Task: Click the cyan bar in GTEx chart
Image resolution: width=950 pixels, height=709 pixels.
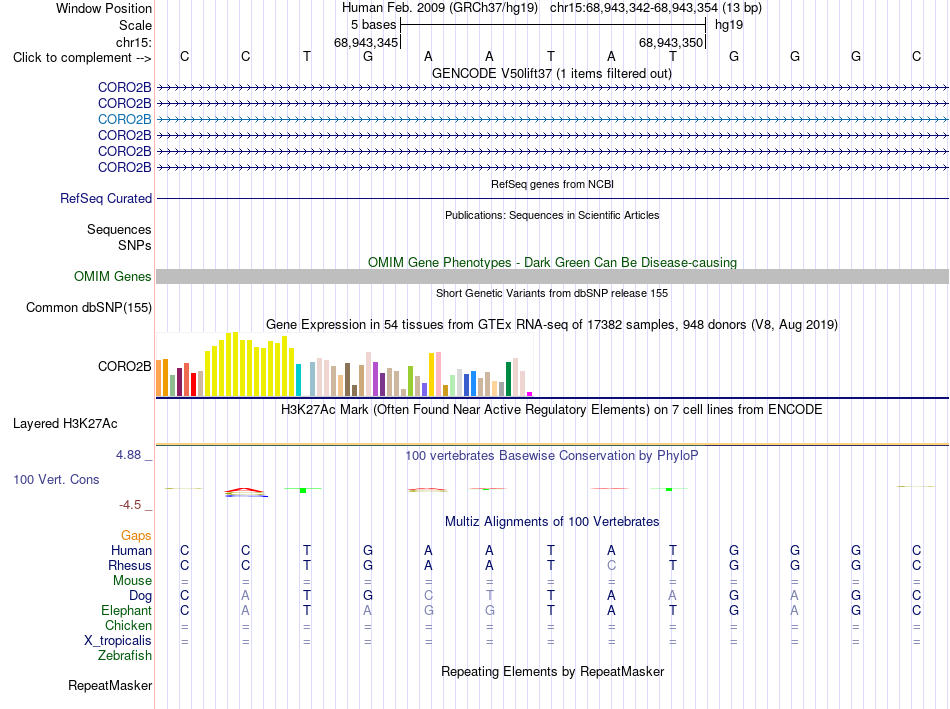Action: tap(298, 380)
